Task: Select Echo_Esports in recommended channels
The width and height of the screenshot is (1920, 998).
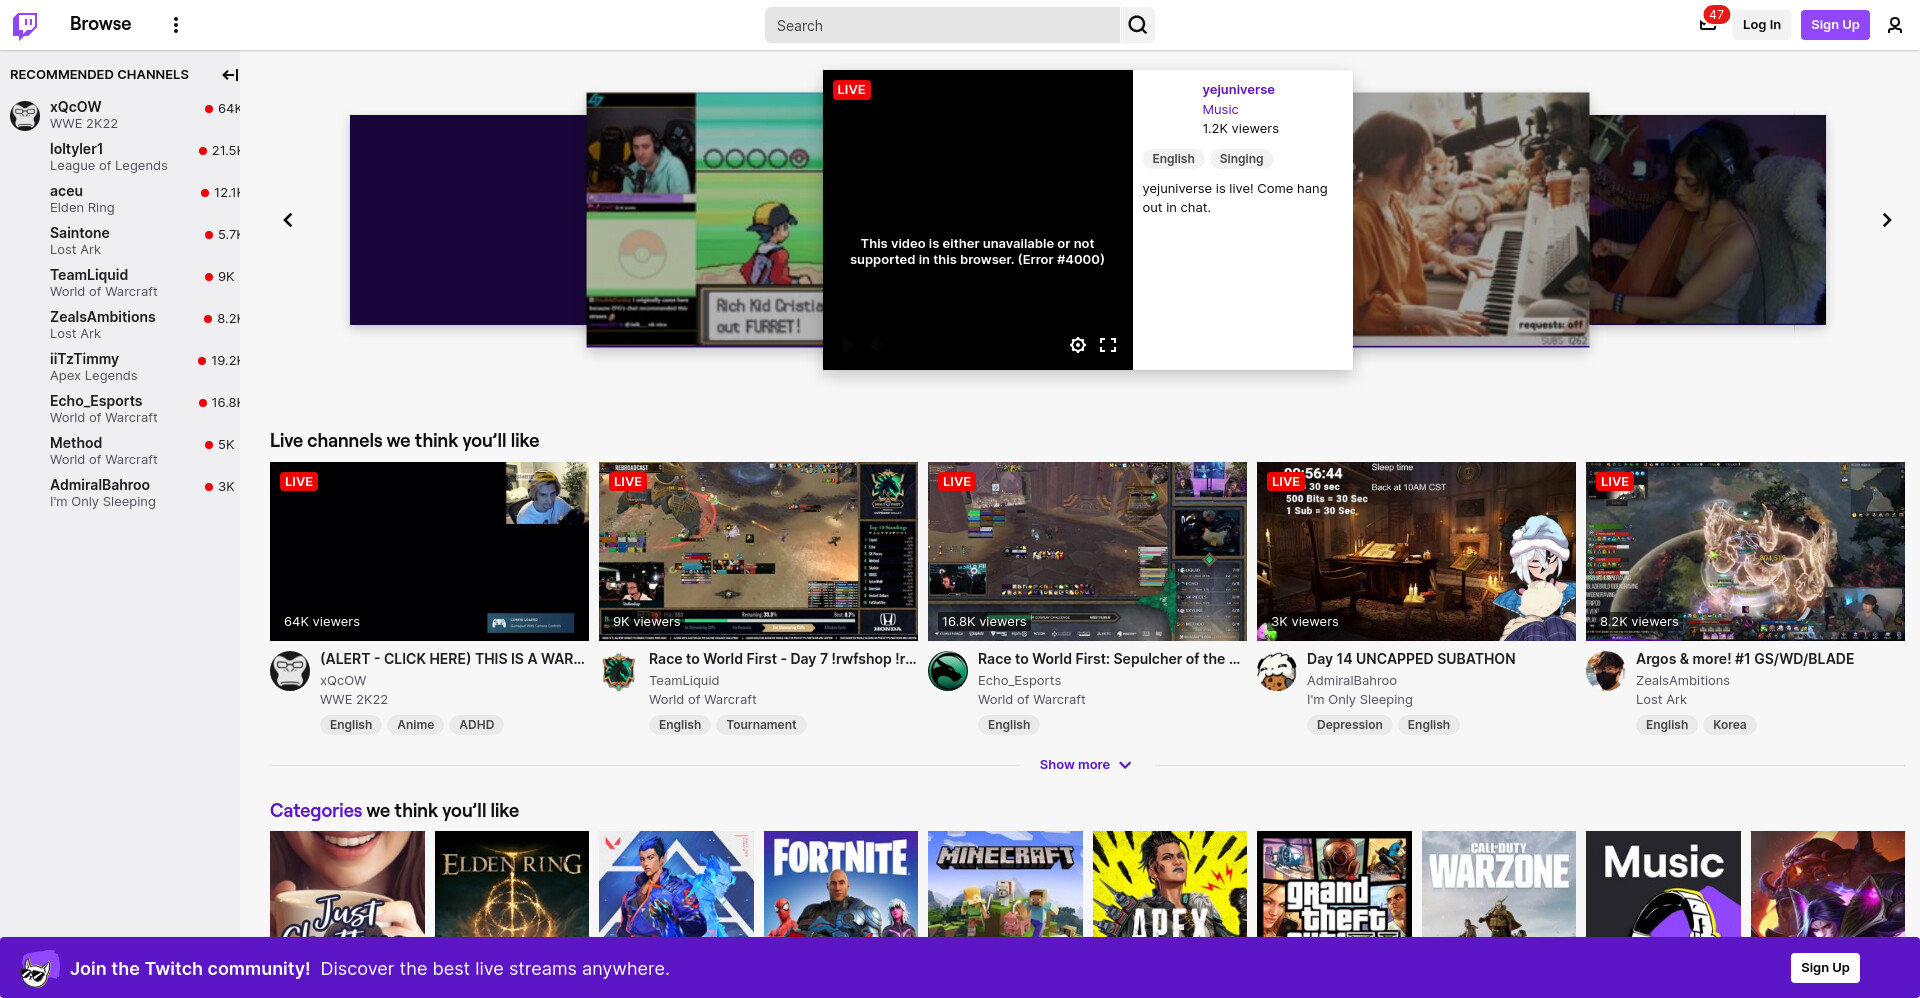Action: (120, 409)
